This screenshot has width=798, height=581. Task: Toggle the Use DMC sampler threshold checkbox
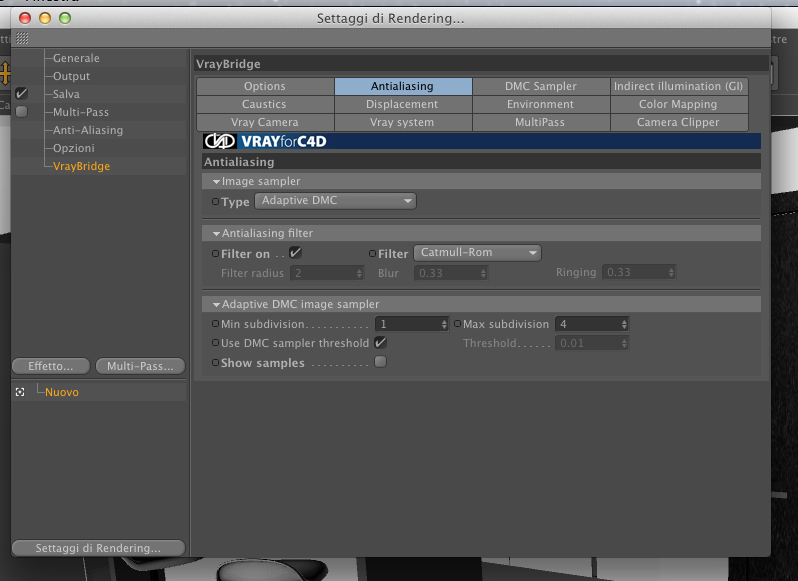pyautogui.click(x=380, y=342)
